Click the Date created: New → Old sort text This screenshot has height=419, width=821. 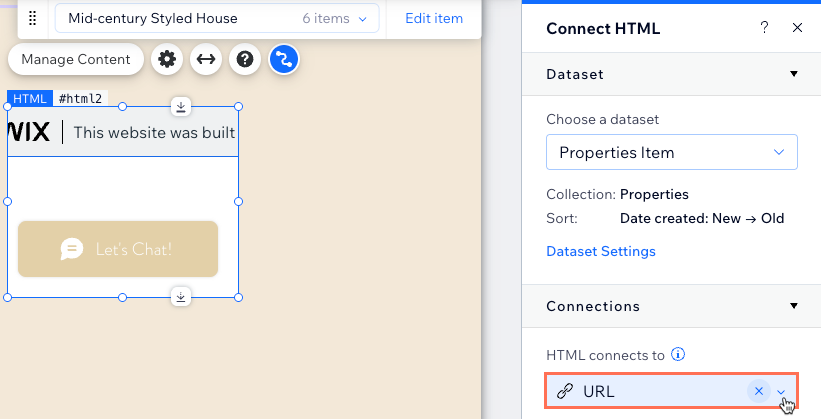tap(702, 218)
